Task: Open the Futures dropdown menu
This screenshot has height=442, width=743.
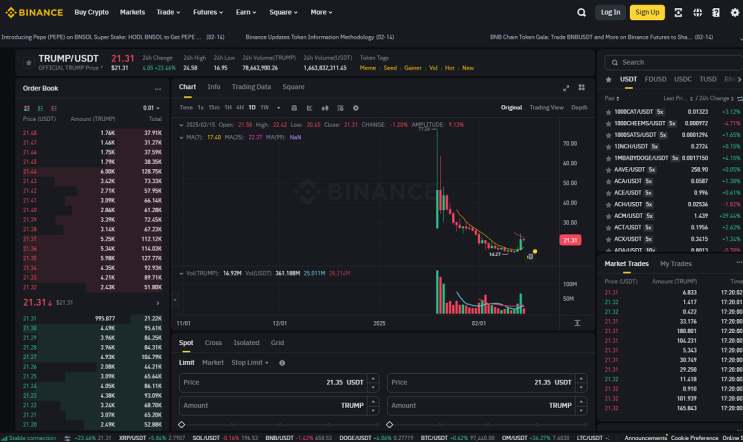Action: click(x=208, y=12)
